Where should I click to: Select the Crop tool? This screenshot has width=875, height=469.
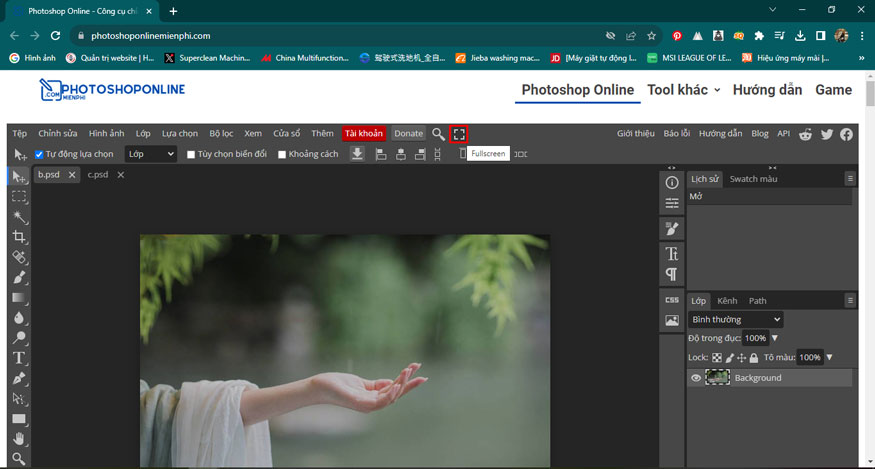tap(19, 237)
